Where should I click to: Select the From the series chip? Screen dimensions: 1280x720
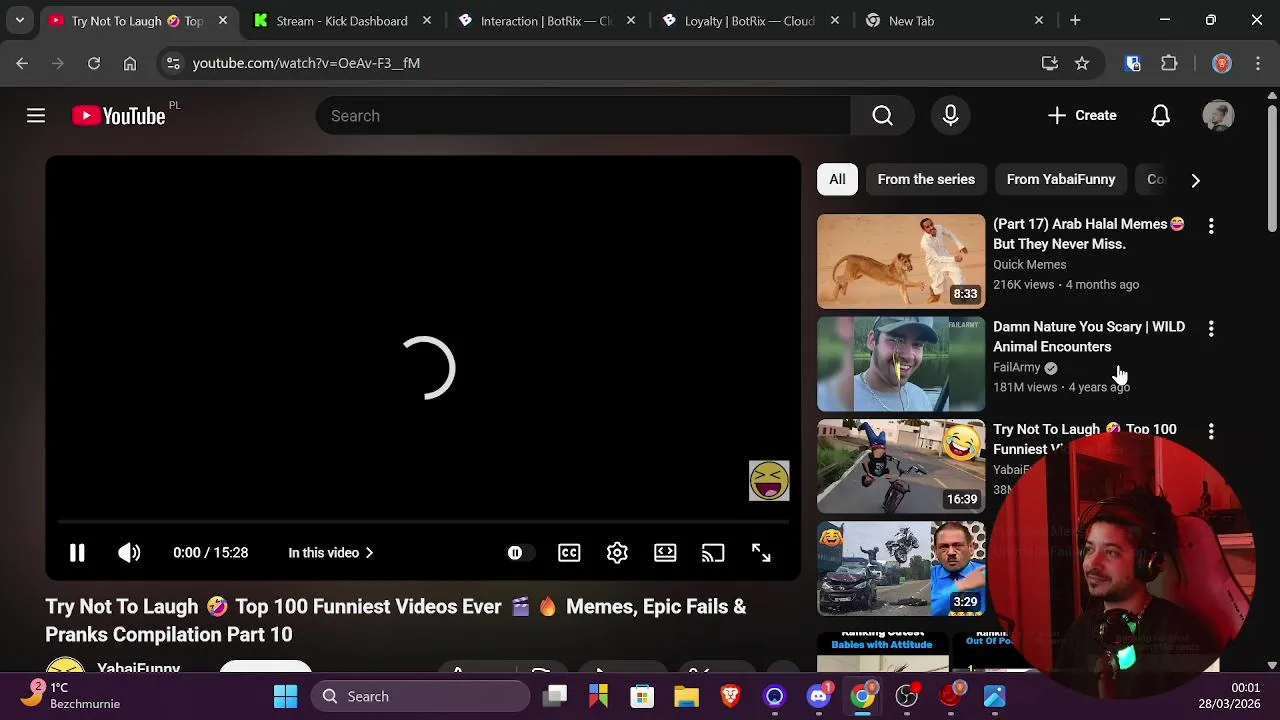tap(926, 180)
